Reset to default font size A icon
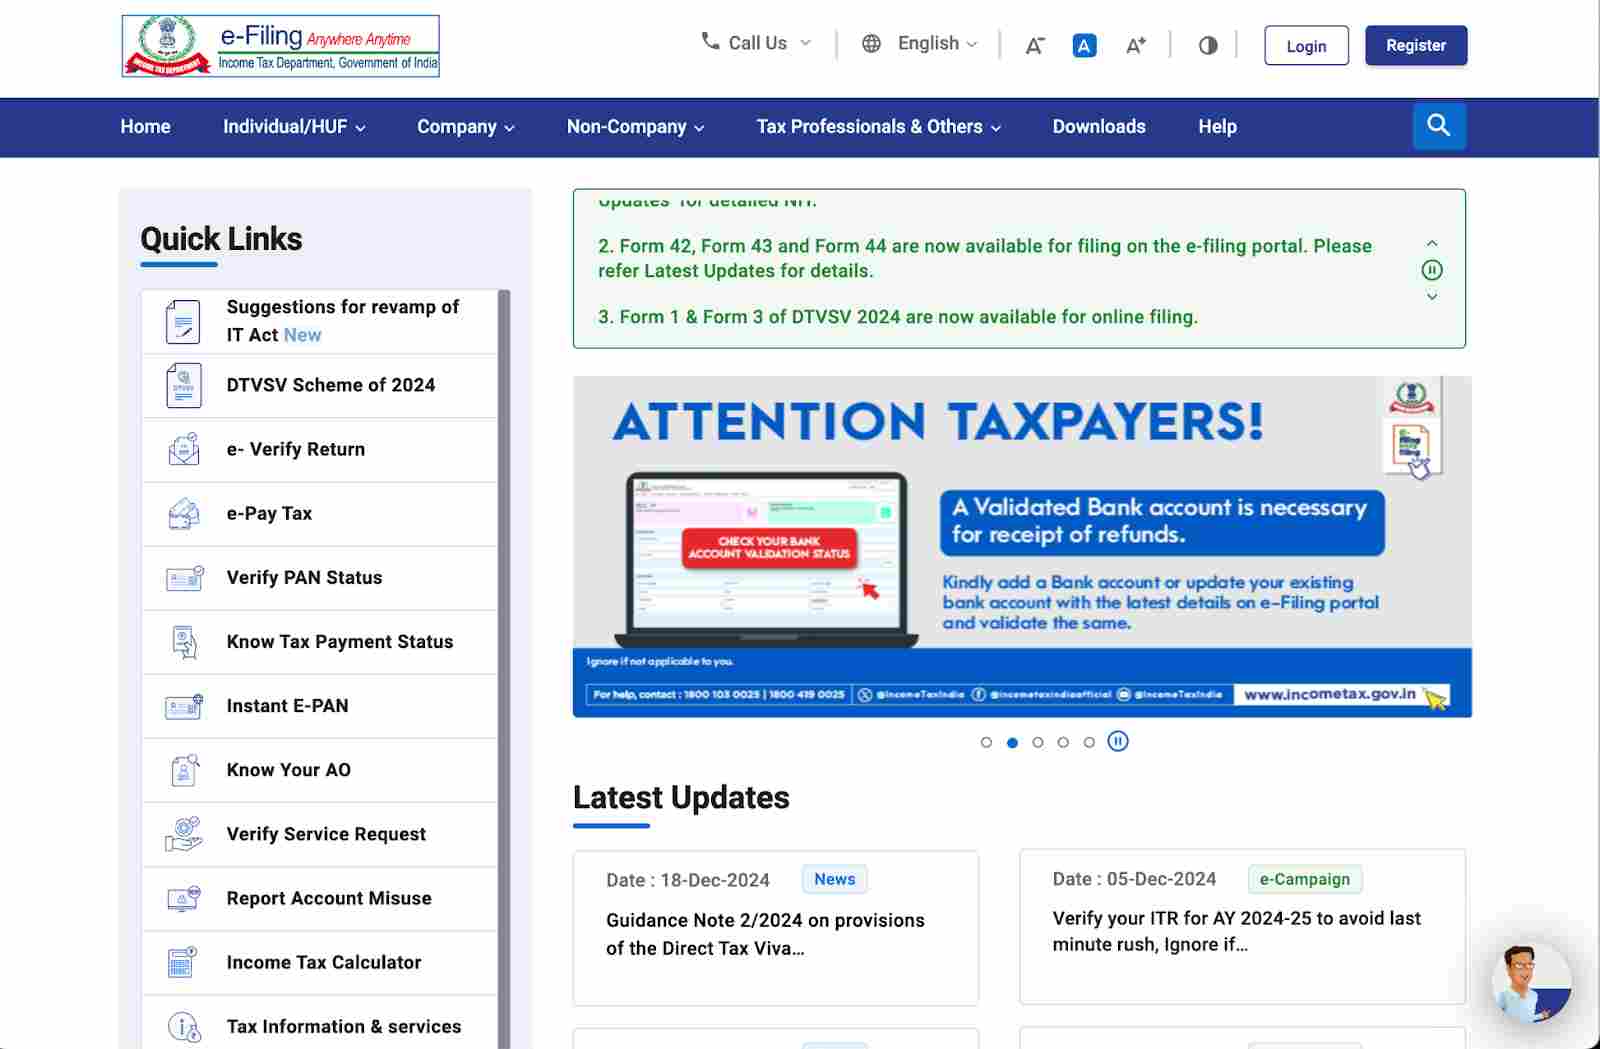 coord(1084,45)
